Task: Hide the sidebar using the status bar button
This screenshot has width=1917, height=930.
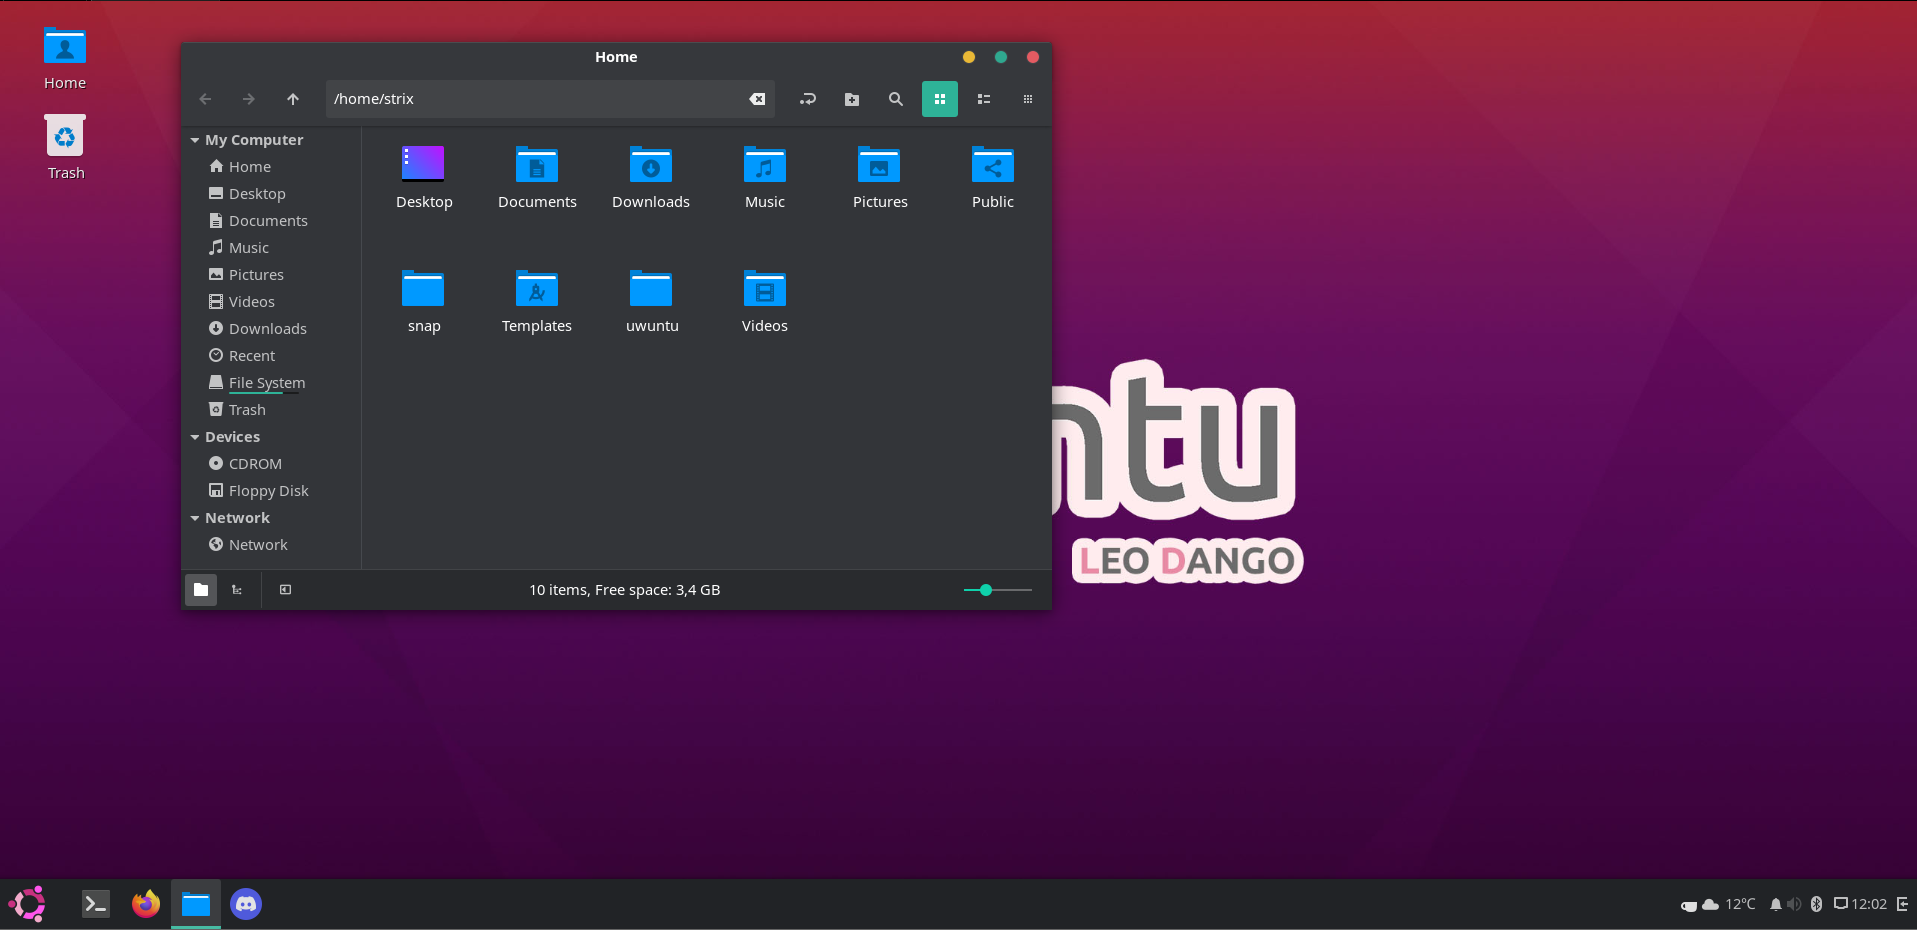Action: tap(285, 590)
